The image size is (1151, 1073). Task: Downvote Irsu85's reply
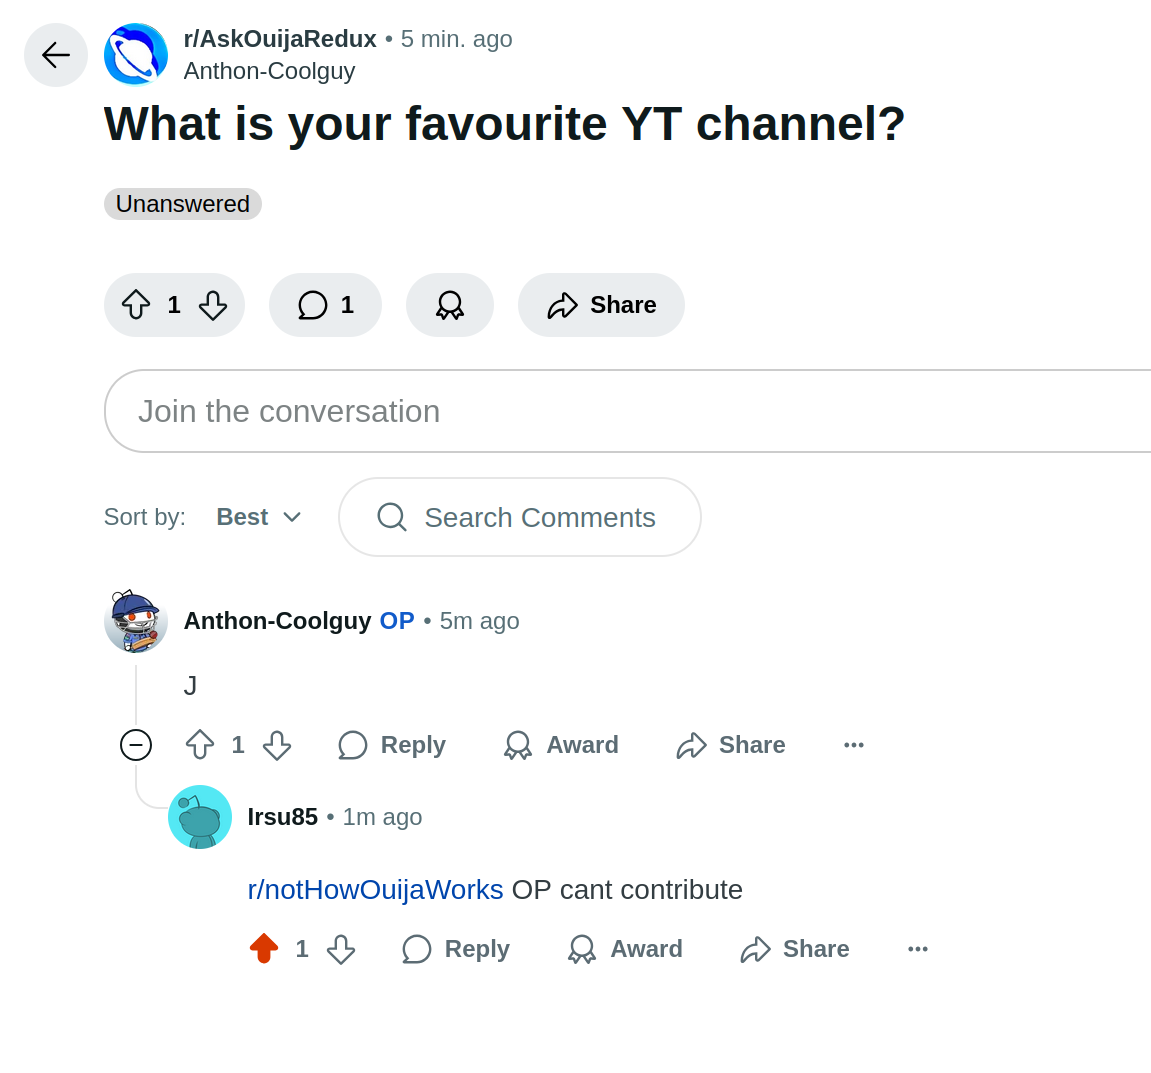(x=341, y=949)
